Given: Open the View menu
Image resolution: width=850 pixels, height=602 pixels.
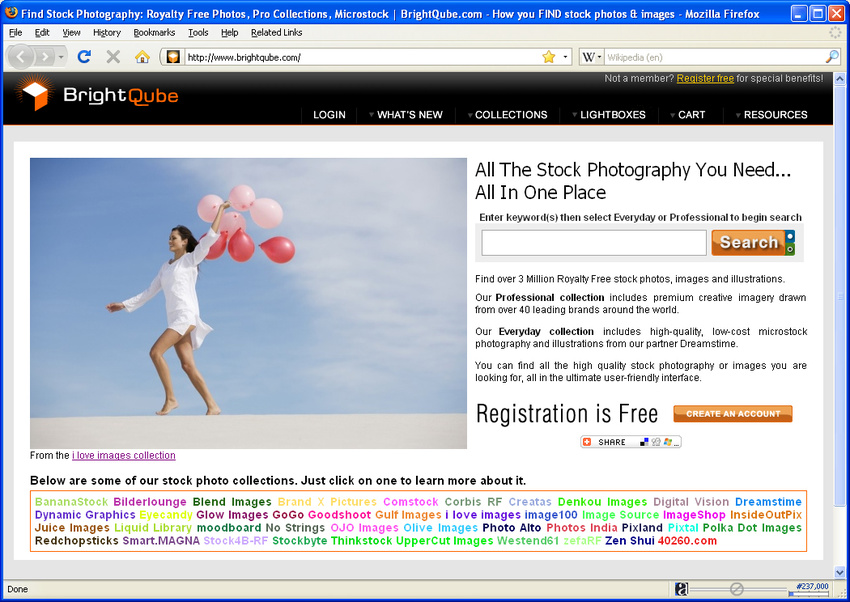Looking at the screenshot, I should (x=71, y=33).
